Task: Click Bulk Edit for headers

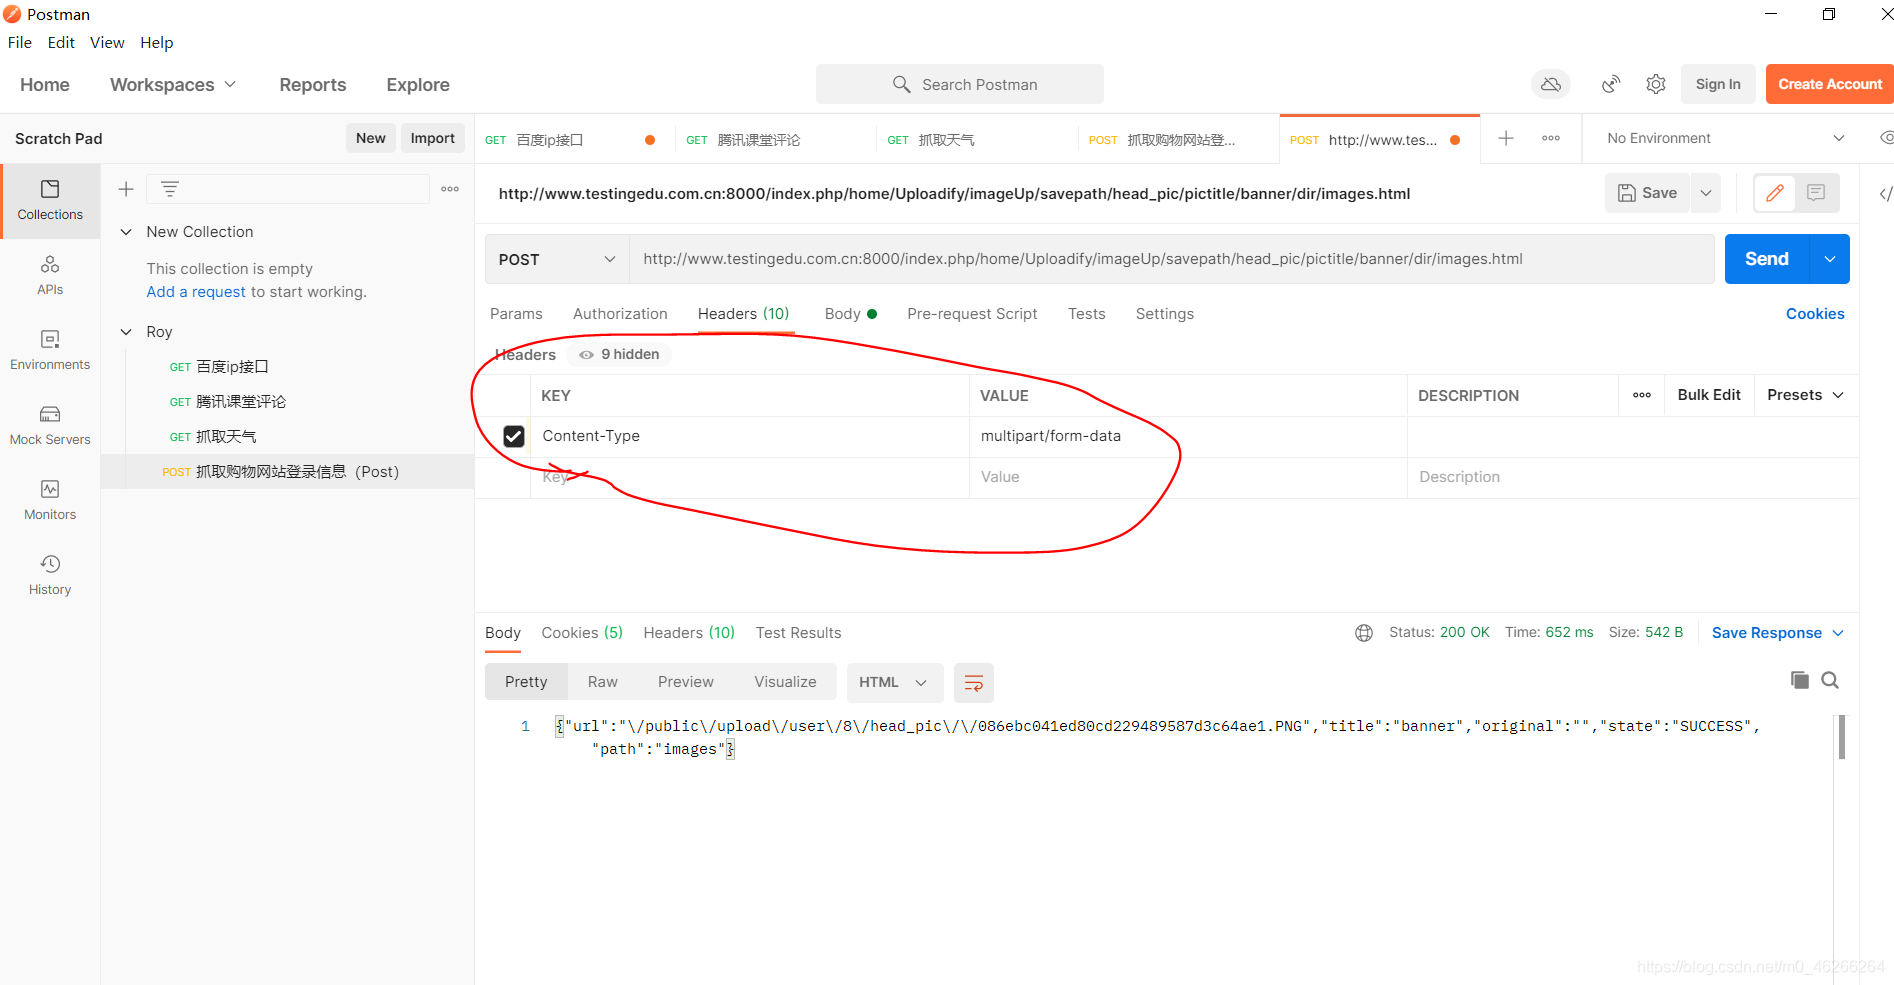Action: 1709,395
